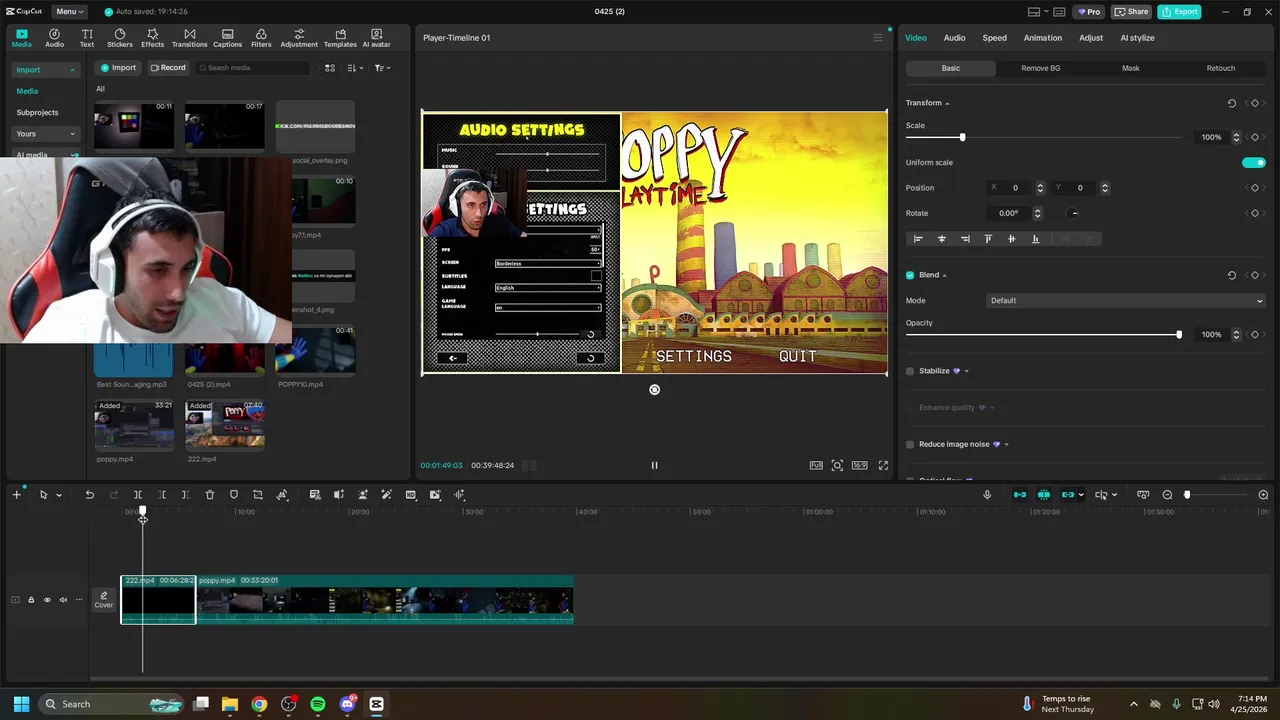Click the record voiceover microphone icon
The height and width of the screenshot is (720, 1280).
(x=987, y=495)
